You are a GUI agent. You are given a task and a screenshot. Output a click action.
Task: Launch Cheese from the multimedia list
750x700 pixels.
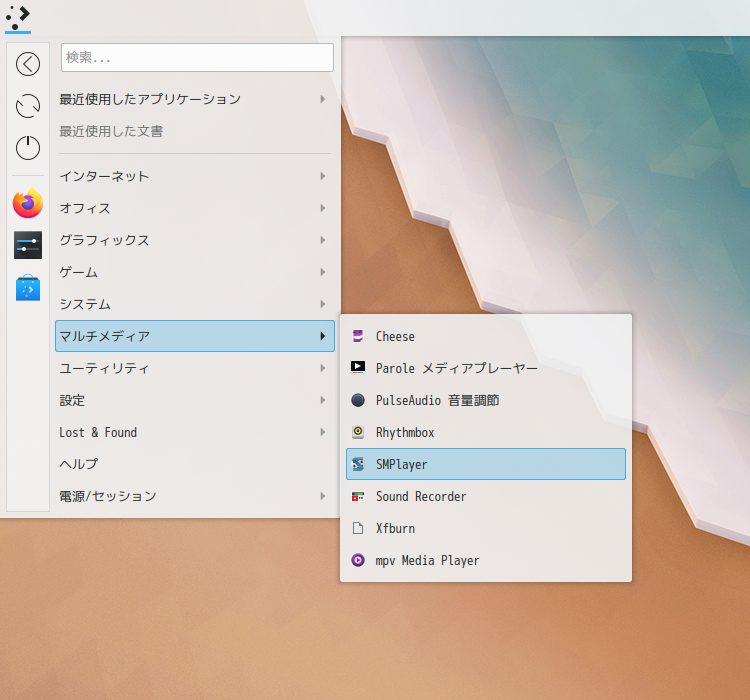point(485,336)
